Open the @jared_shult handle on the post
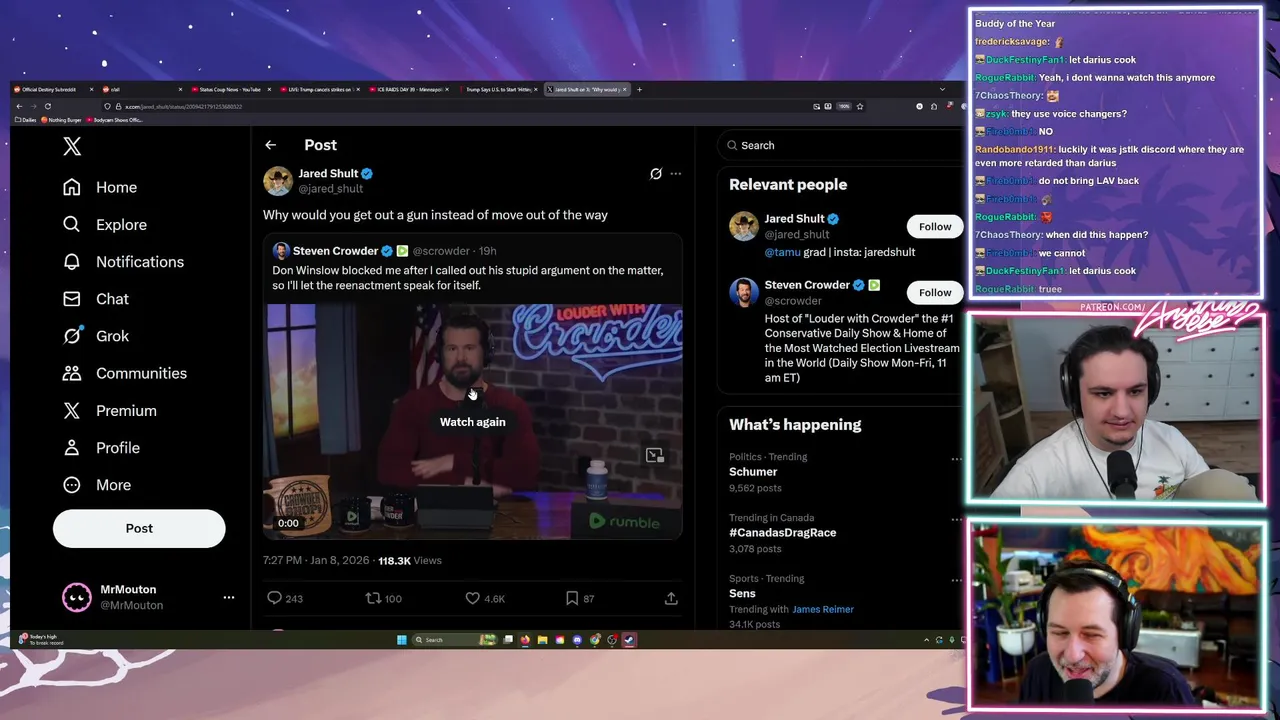The height and width of the screenshot is (720, 1280). [x=330, y=189]
